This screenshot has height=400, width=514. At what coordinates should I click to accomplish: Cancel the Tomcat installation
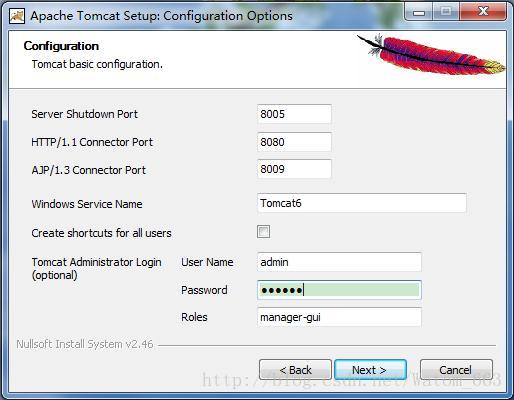(456, 370)
